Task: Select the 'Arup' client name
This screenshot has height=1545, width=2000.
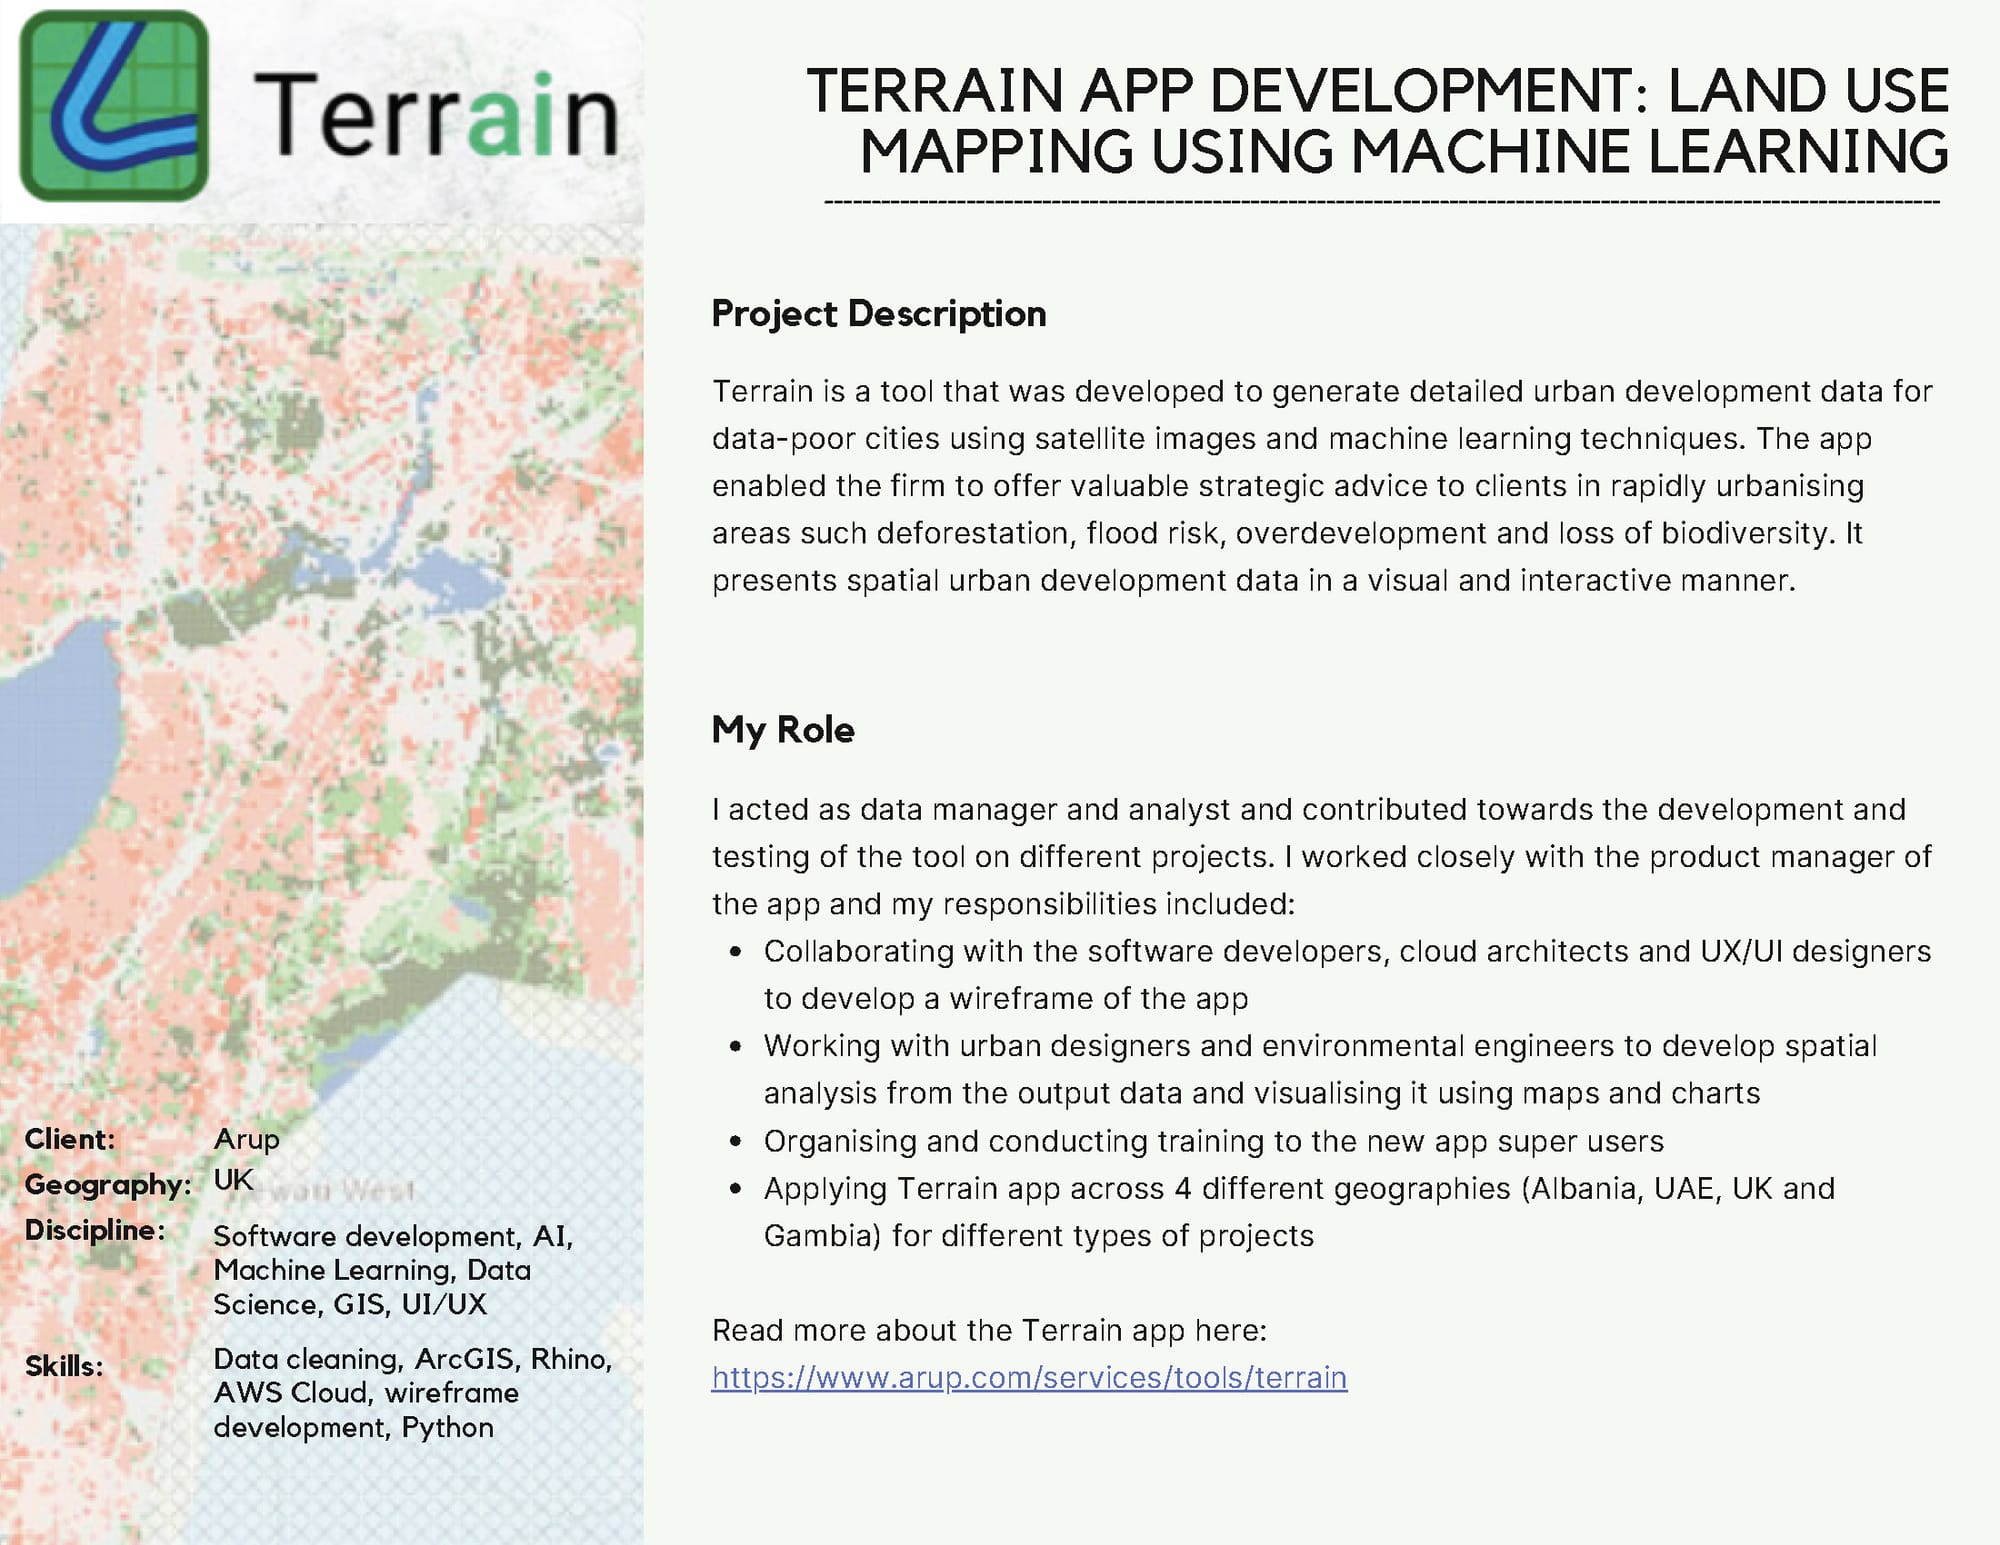Action: [x=247, y=1139]
